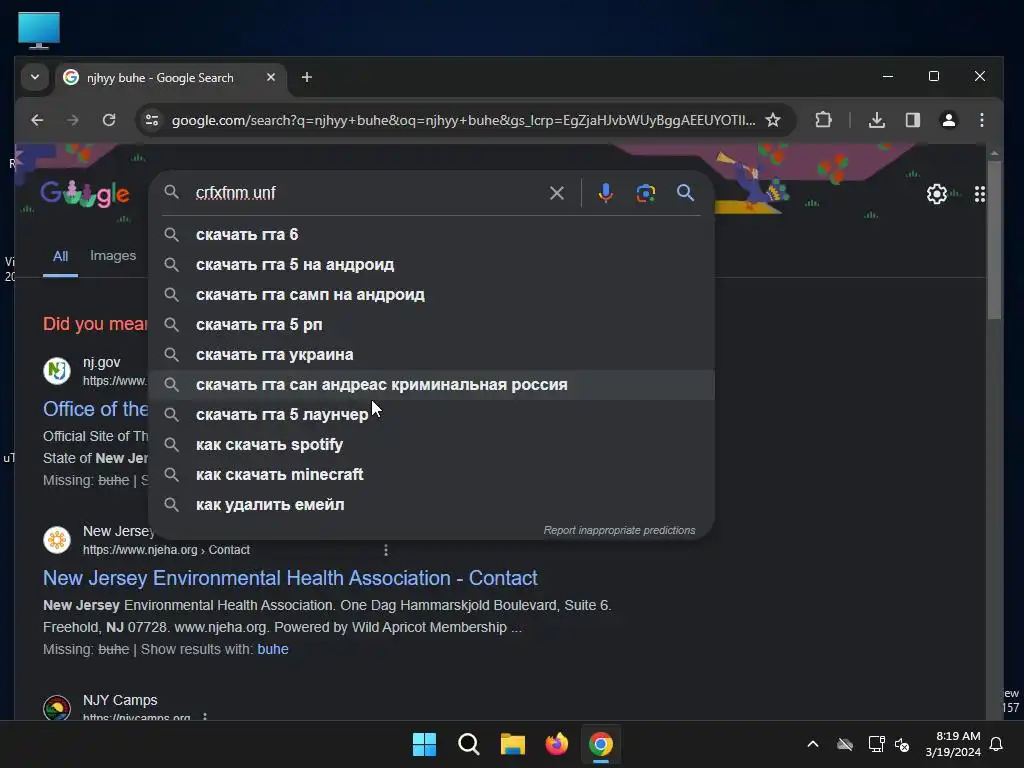The image size is (1024, 768).
Task: Click the Google doodle logo
Action: (x=85, y=193)
